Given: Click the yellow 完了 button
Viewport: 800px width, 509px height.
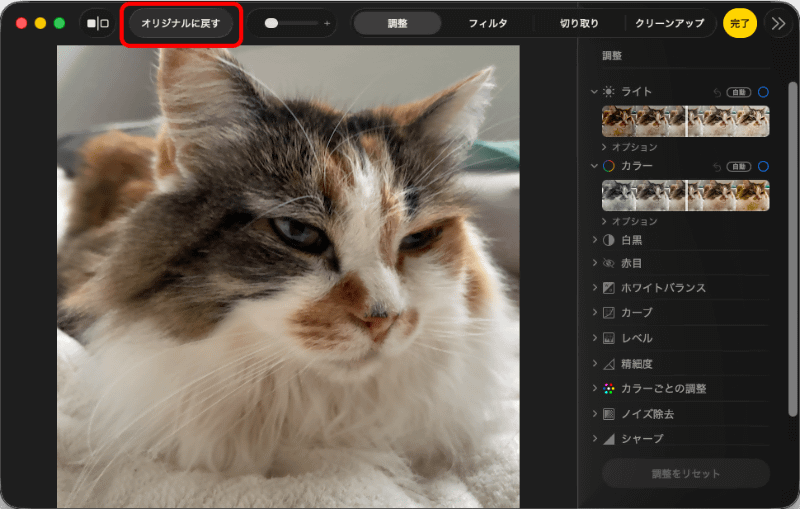Looking at the screenshot, I should pos(739,23).
